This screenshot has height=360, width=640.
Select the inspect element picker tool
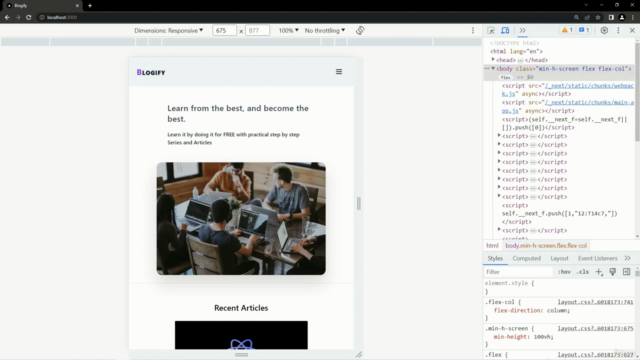[x=491, y=31]
